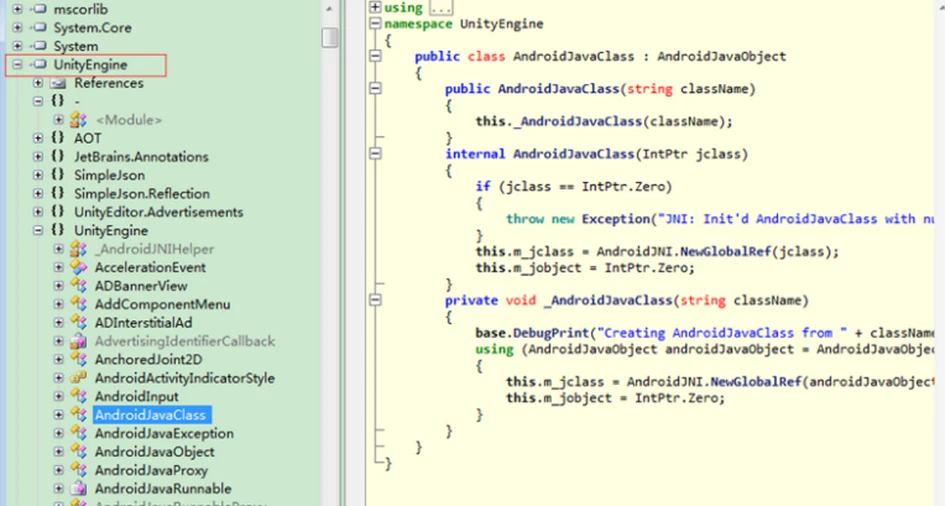This screenshot has height=506, width=945.
Task: Click the References folder icon
Action: pyautogui.click(x=57, y=83)
